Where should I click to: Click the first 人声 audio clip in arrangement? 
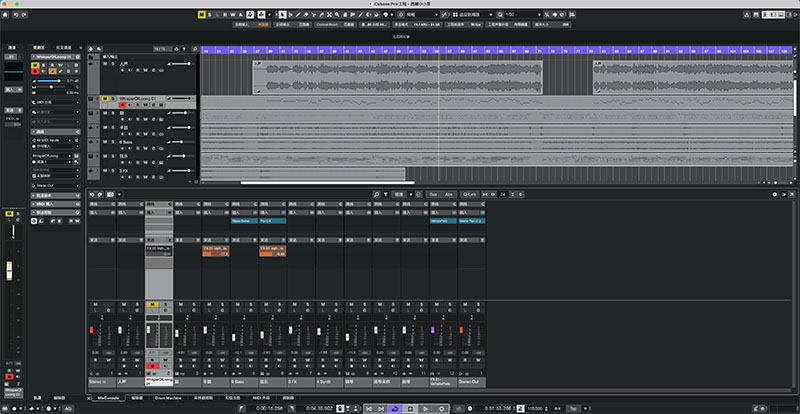pos(397,77)
